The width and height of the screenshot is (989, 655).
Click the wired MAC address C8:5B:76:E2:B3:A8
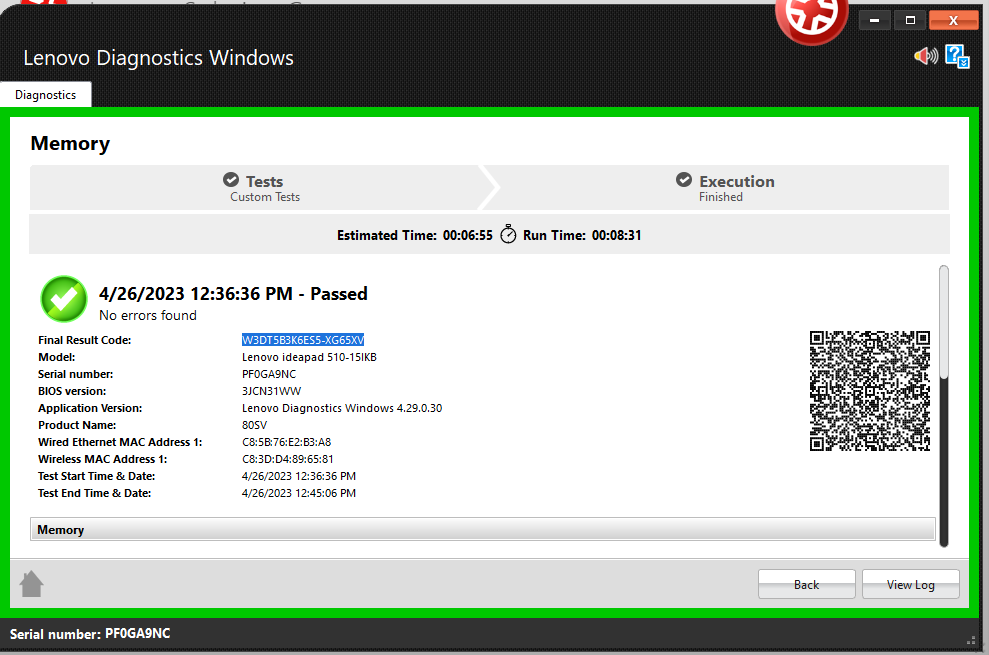[x=286, y=442]
